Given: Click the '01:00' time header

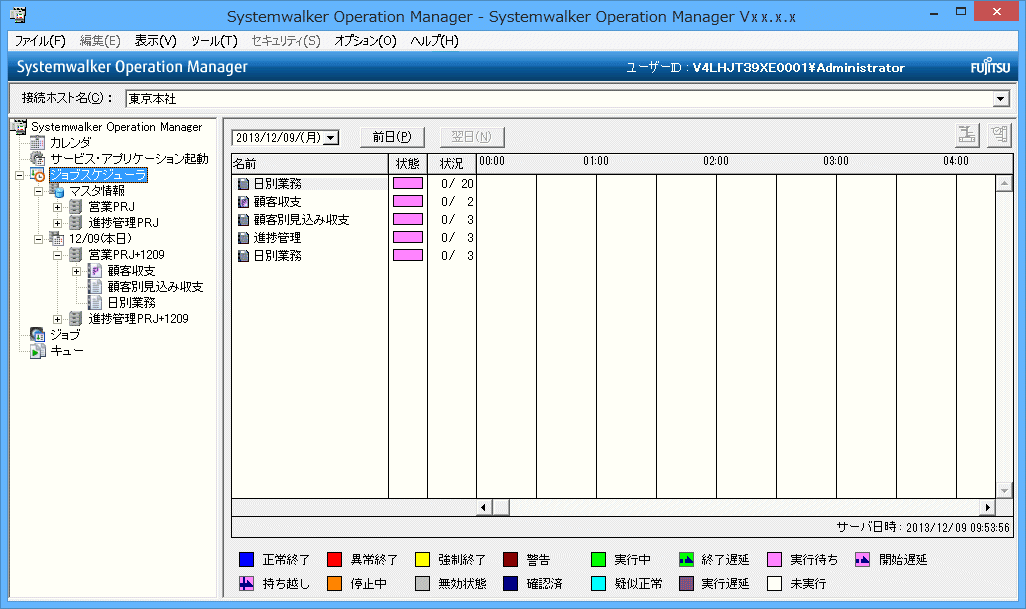Looking at the screenshot, I should coord(596,161).
